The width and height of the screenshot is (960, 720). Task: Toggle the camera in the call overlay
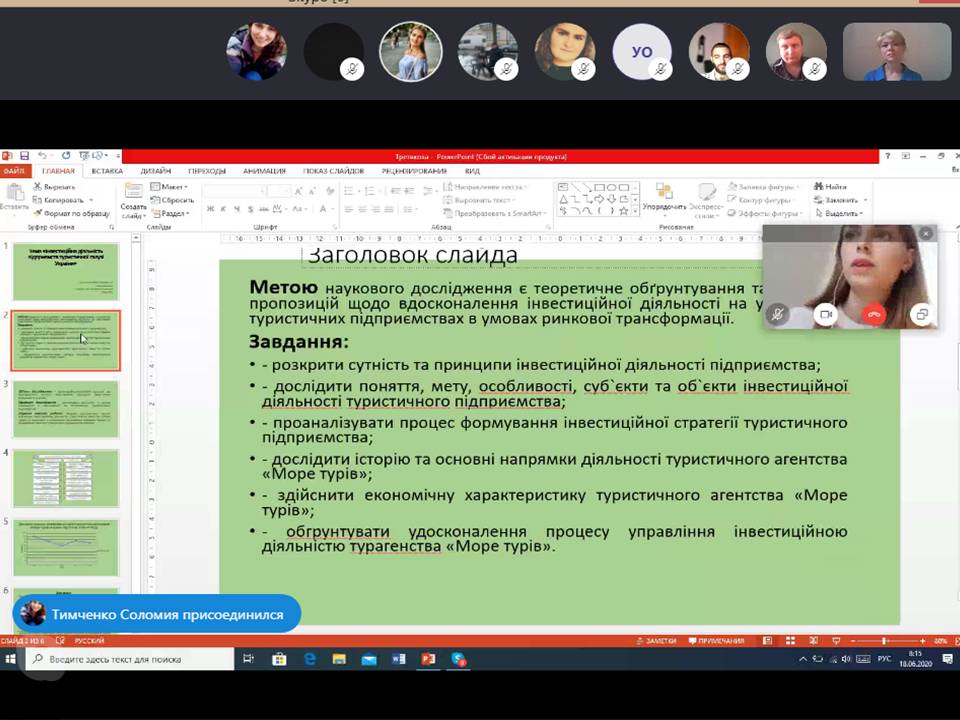[826, 314]
